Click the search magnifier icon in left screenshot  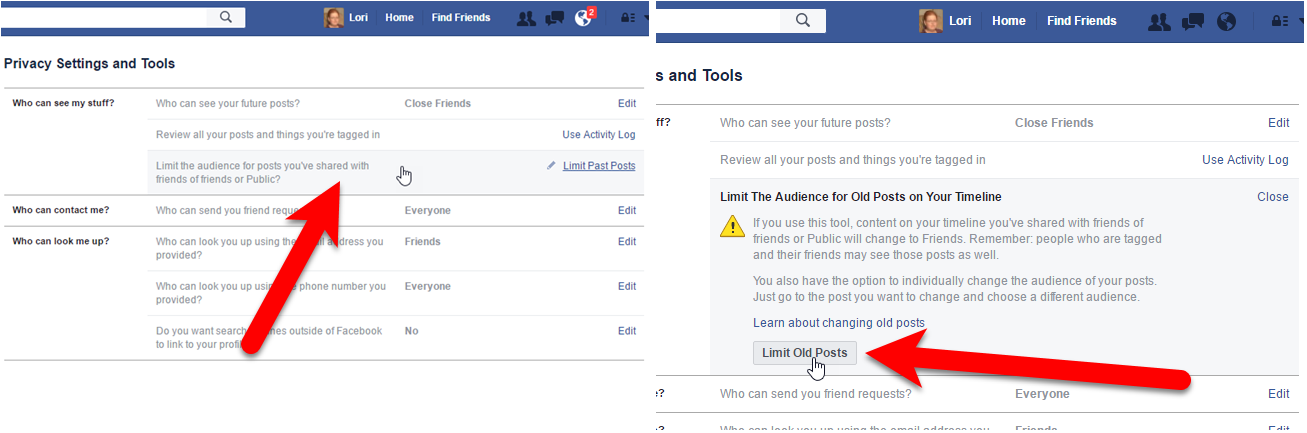(226, 17)
